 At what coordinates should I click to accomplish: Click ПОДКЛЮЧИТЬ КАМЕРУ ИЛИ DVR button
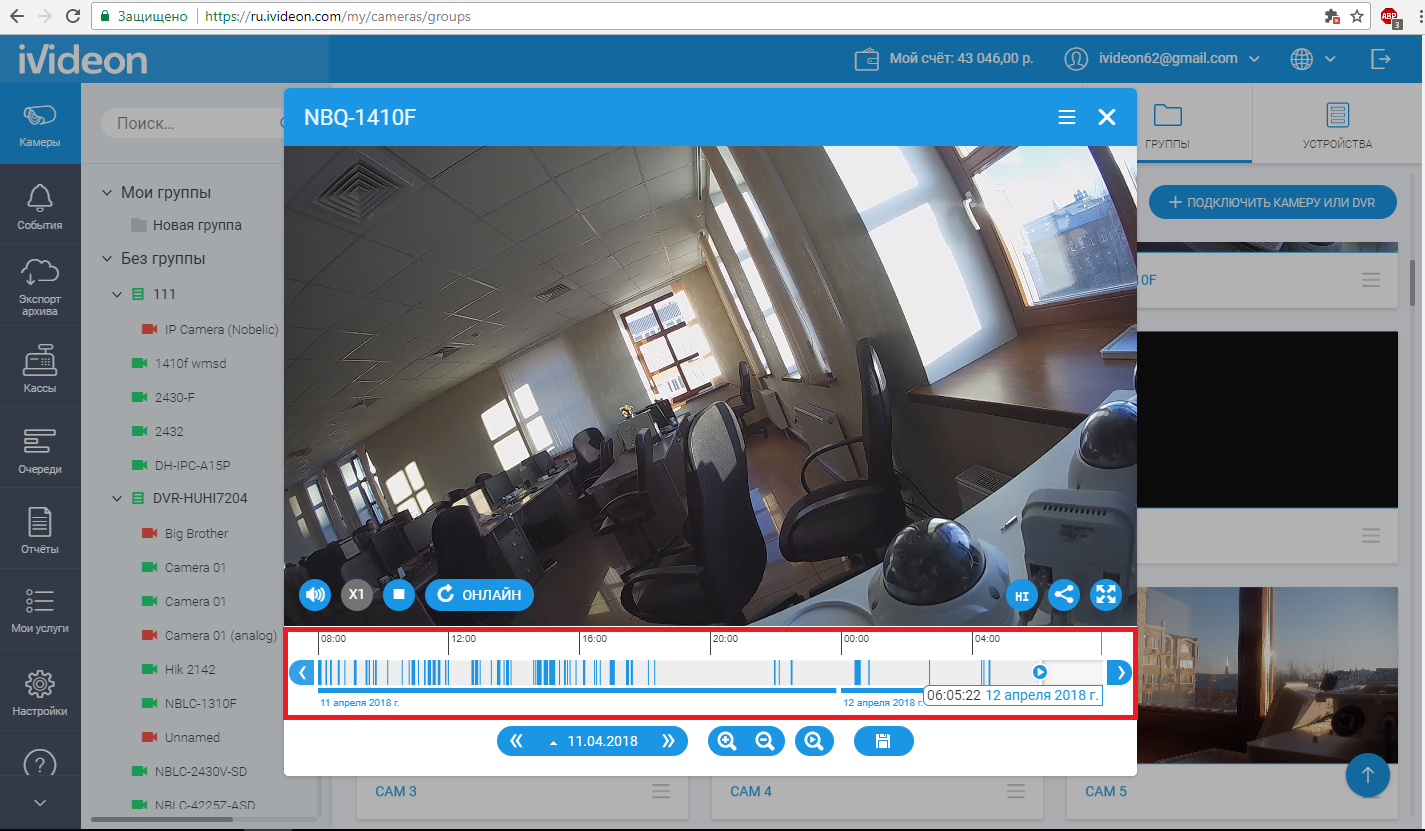(x=1272, y=202)
